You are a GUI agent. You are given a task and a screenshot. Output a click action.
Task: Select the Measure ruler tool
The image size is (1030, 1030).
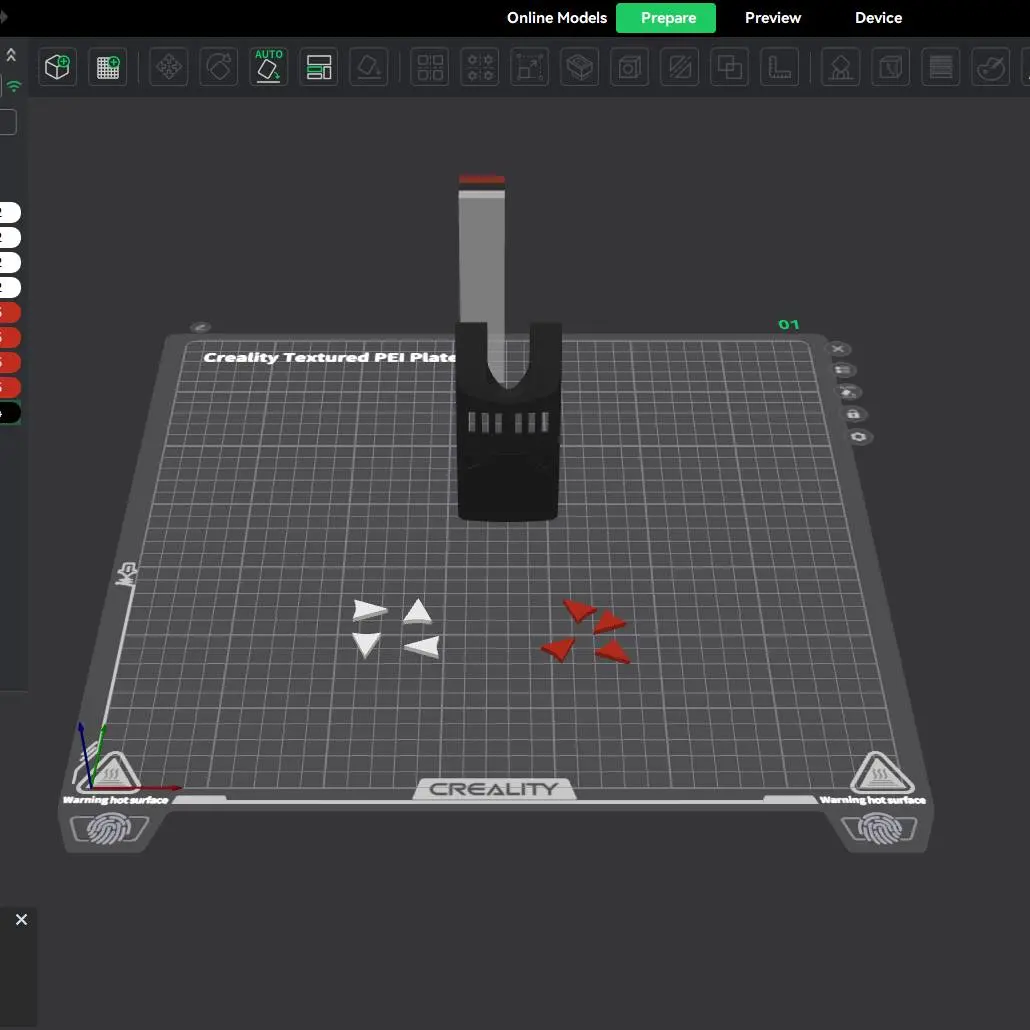coord(780,68)
